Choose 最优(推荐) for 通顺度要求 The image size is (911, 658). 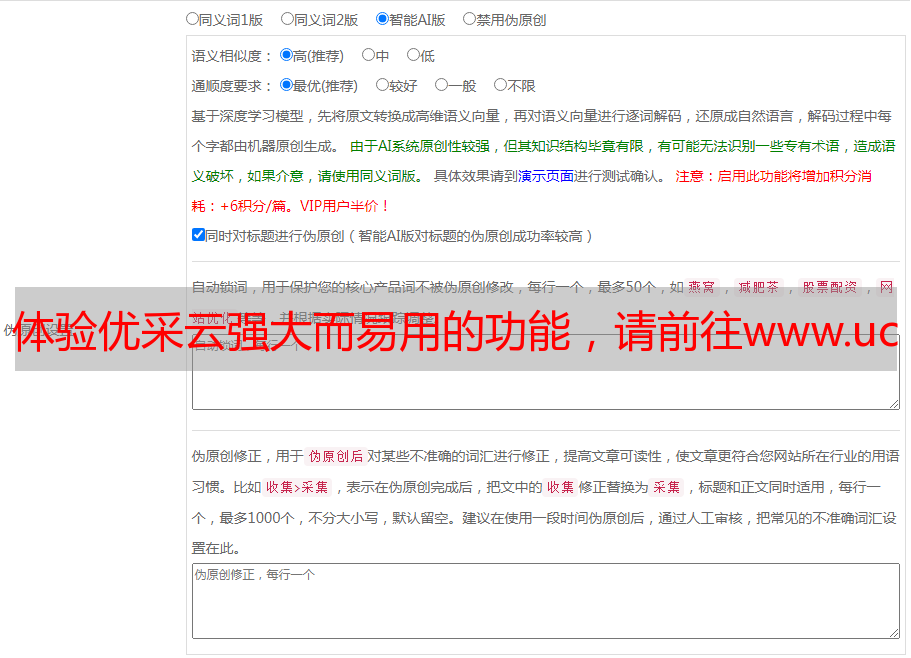[286, 86]
